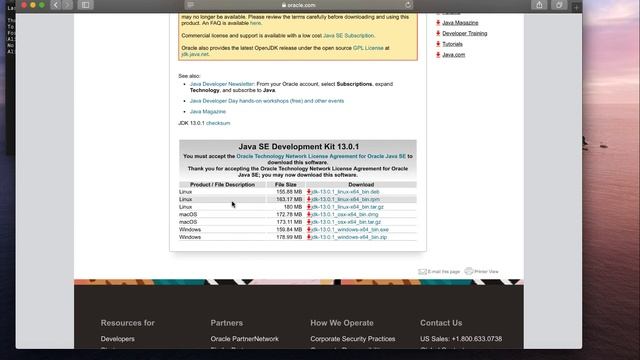Image resolution: width=640 pixels, height=360 pixels.
Task: Go back using Safari's back arrow
Action: click(x=56, y=5)
